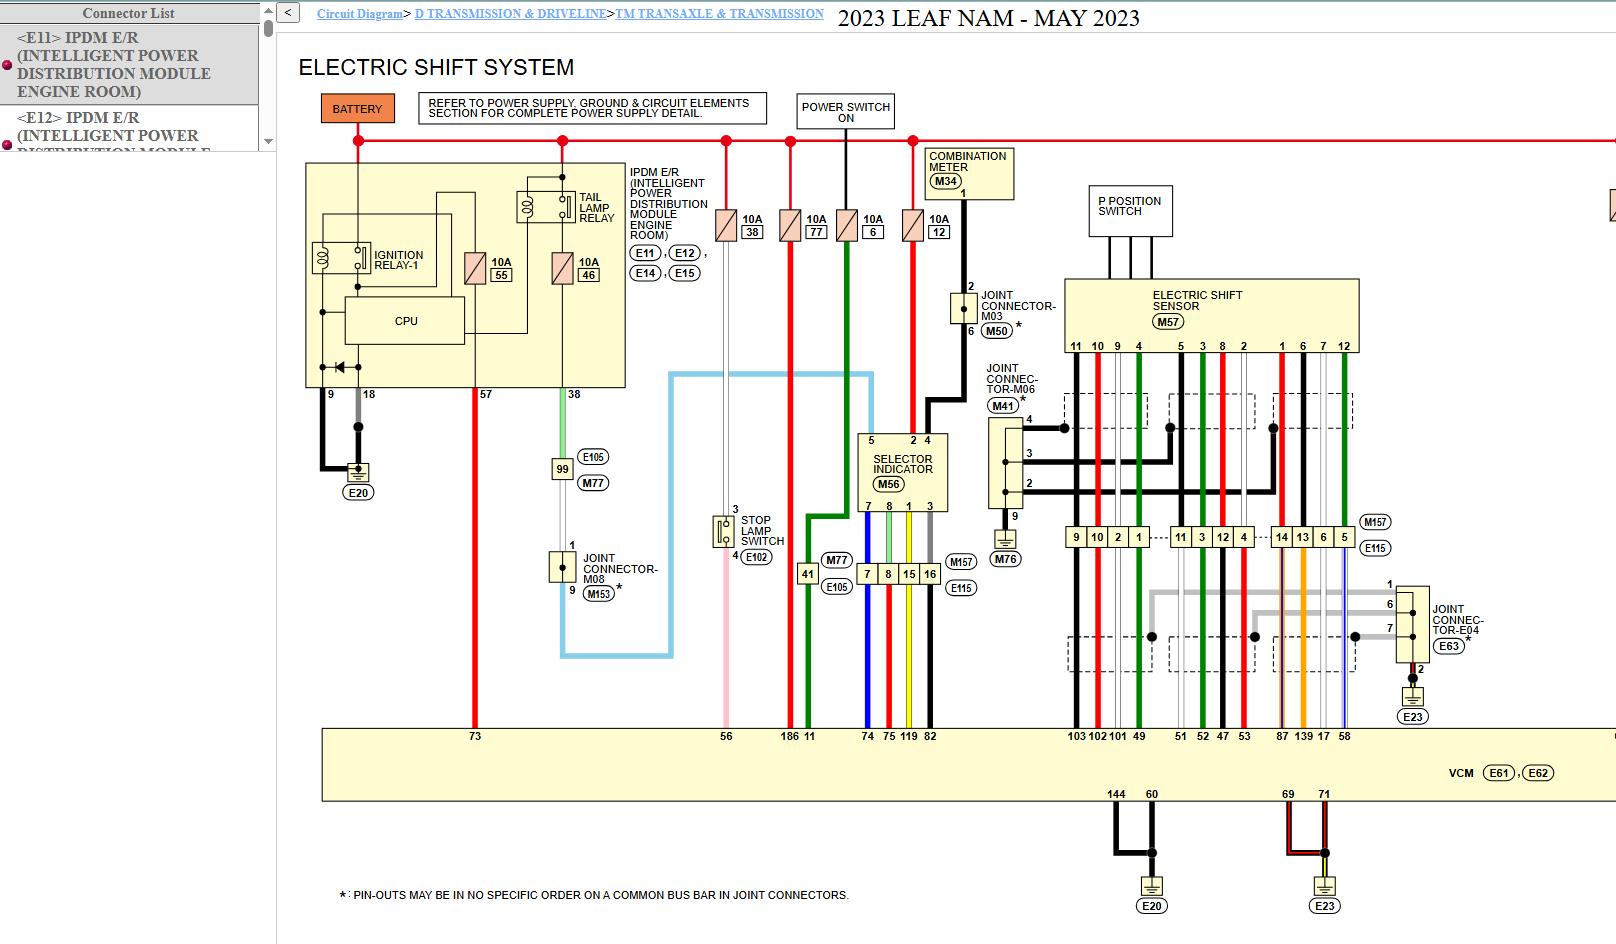Image resolution: width=1616 pixels, height=944 pixels.
Task: Select E11 IPDM E/R connector list entry
Action: [129, 65]
